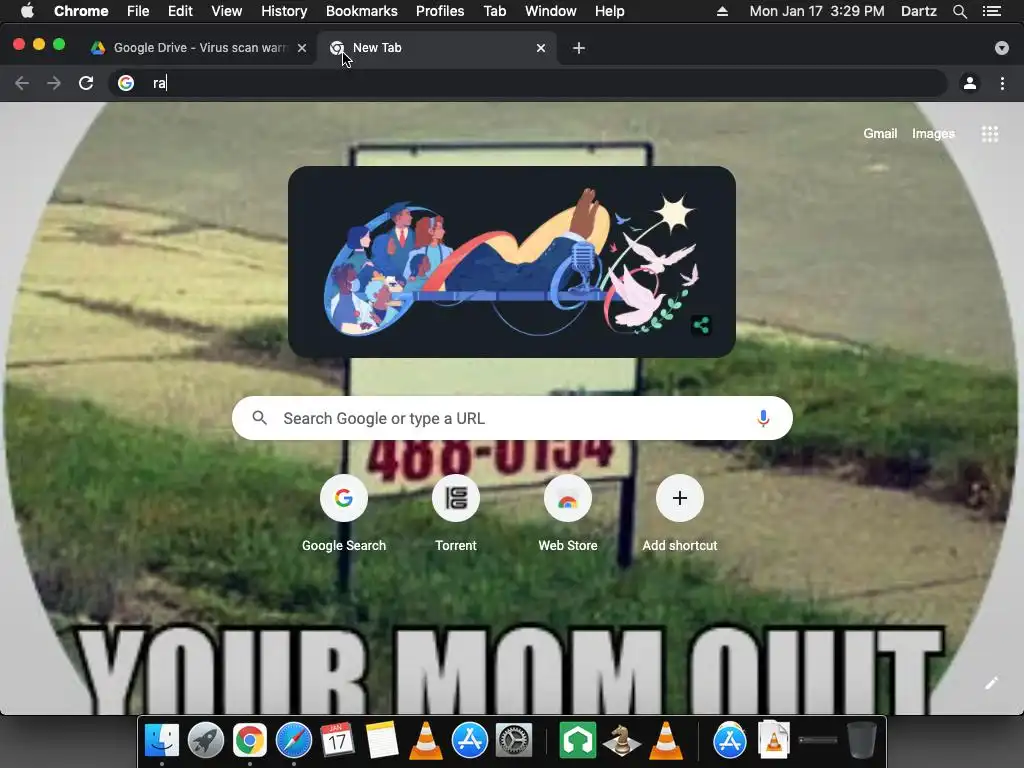Viewport: 1024px width, 768px height.
Task: Open the Web Store shortcut
Action: coord(568,513)
